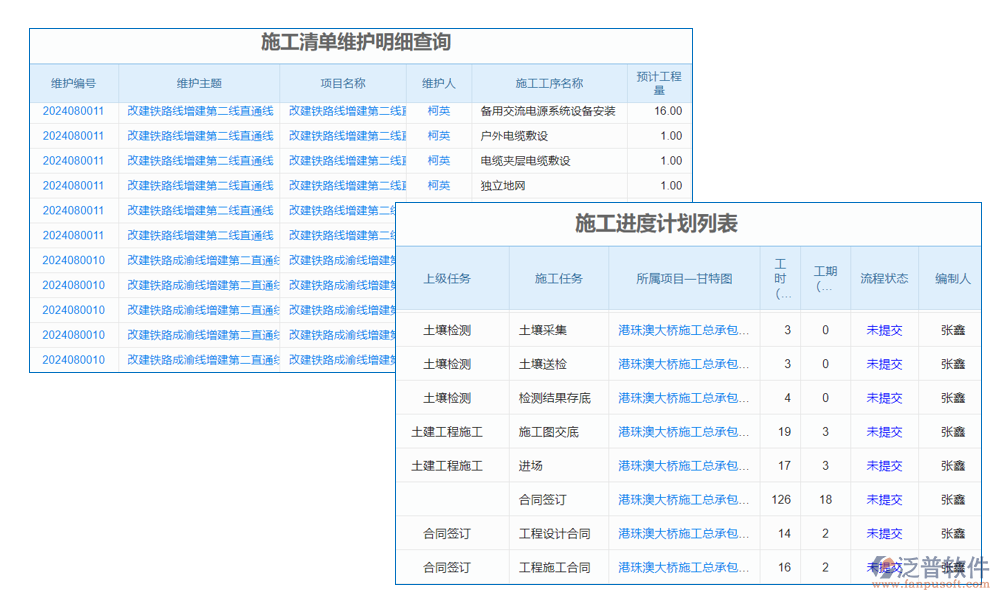Click the 编制人 张壹 entry
Image resolution: width=1000 pixels, height=600 pixels.
[950, 330]
